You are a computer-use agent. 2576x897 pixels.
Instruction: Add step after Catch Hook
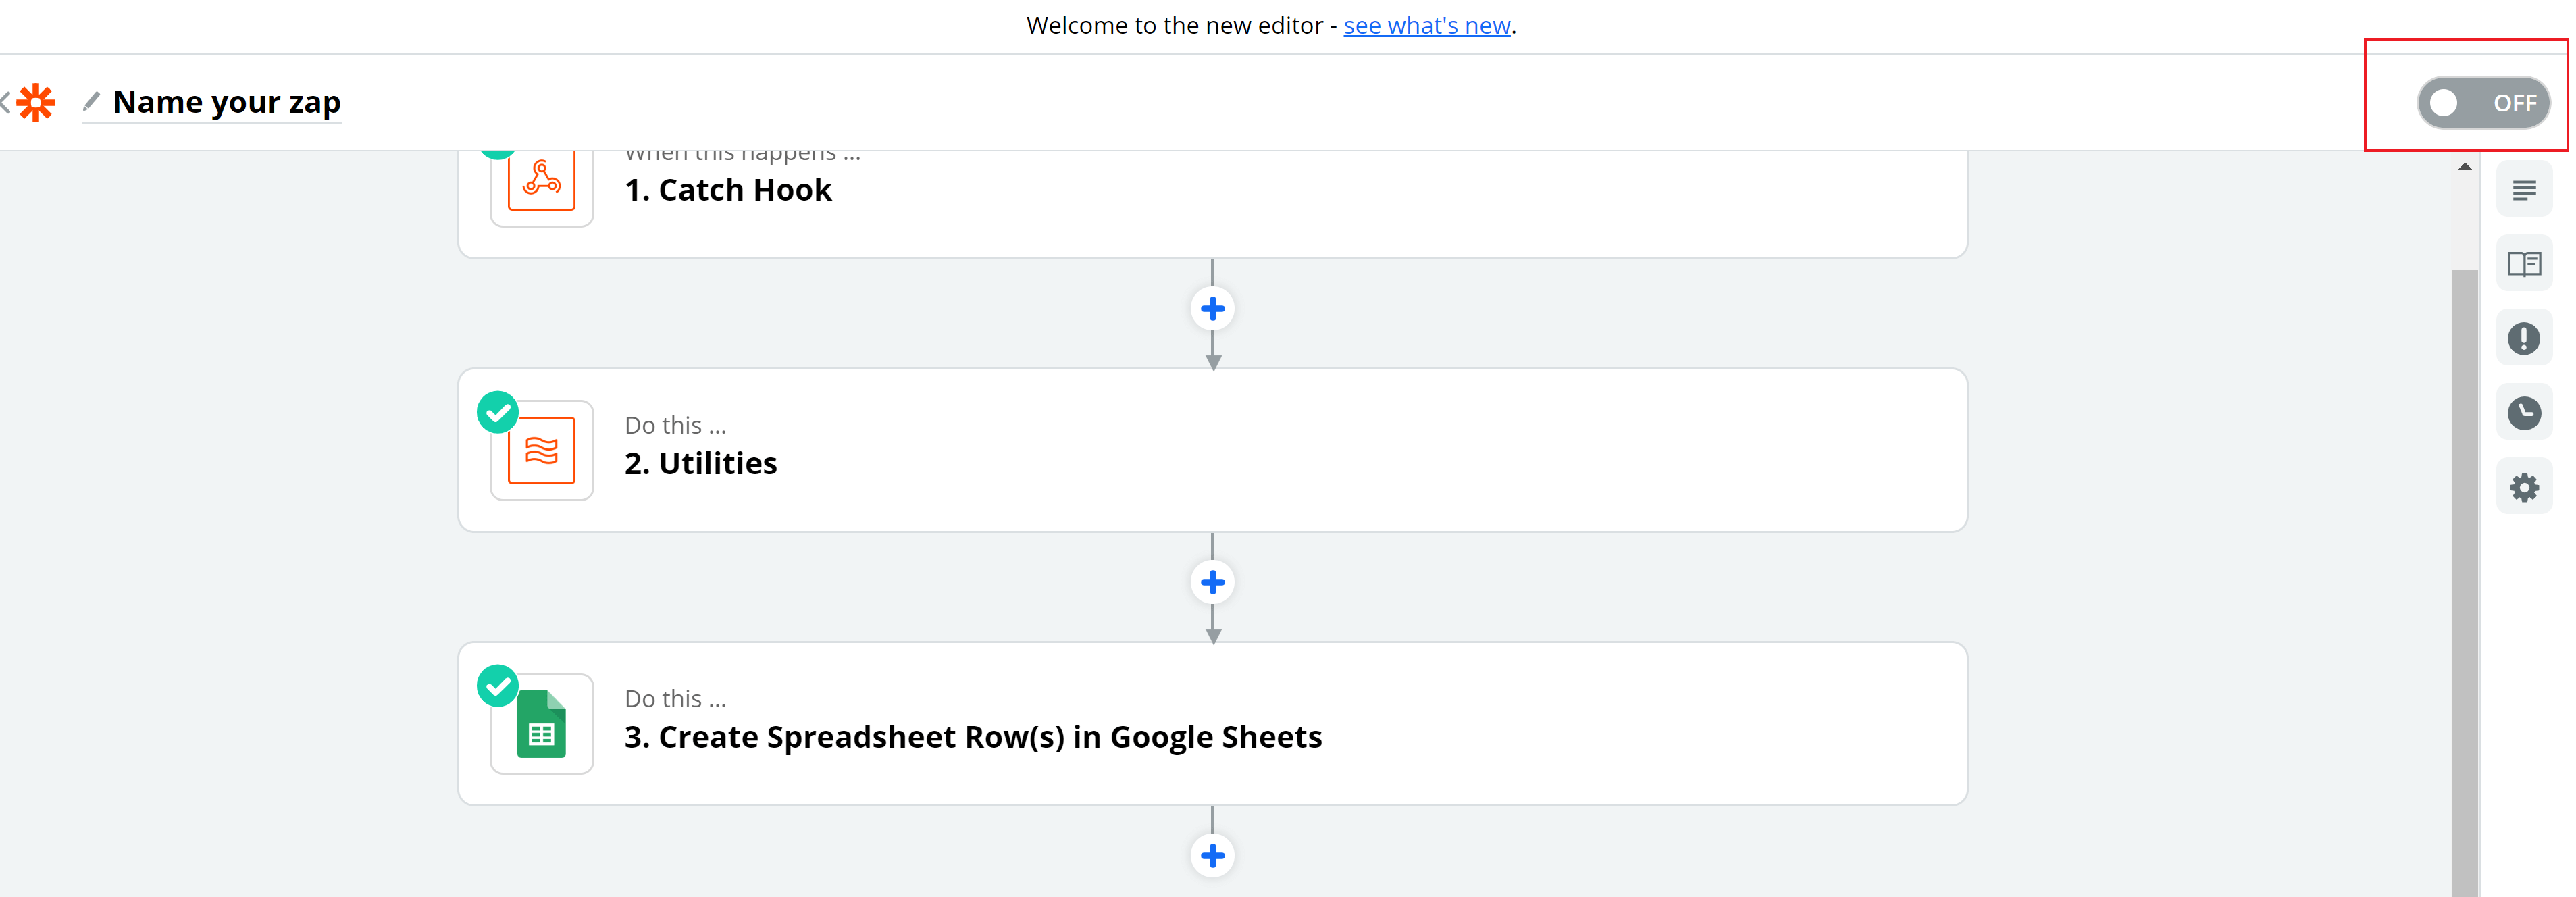click(x=1212, y=309)
